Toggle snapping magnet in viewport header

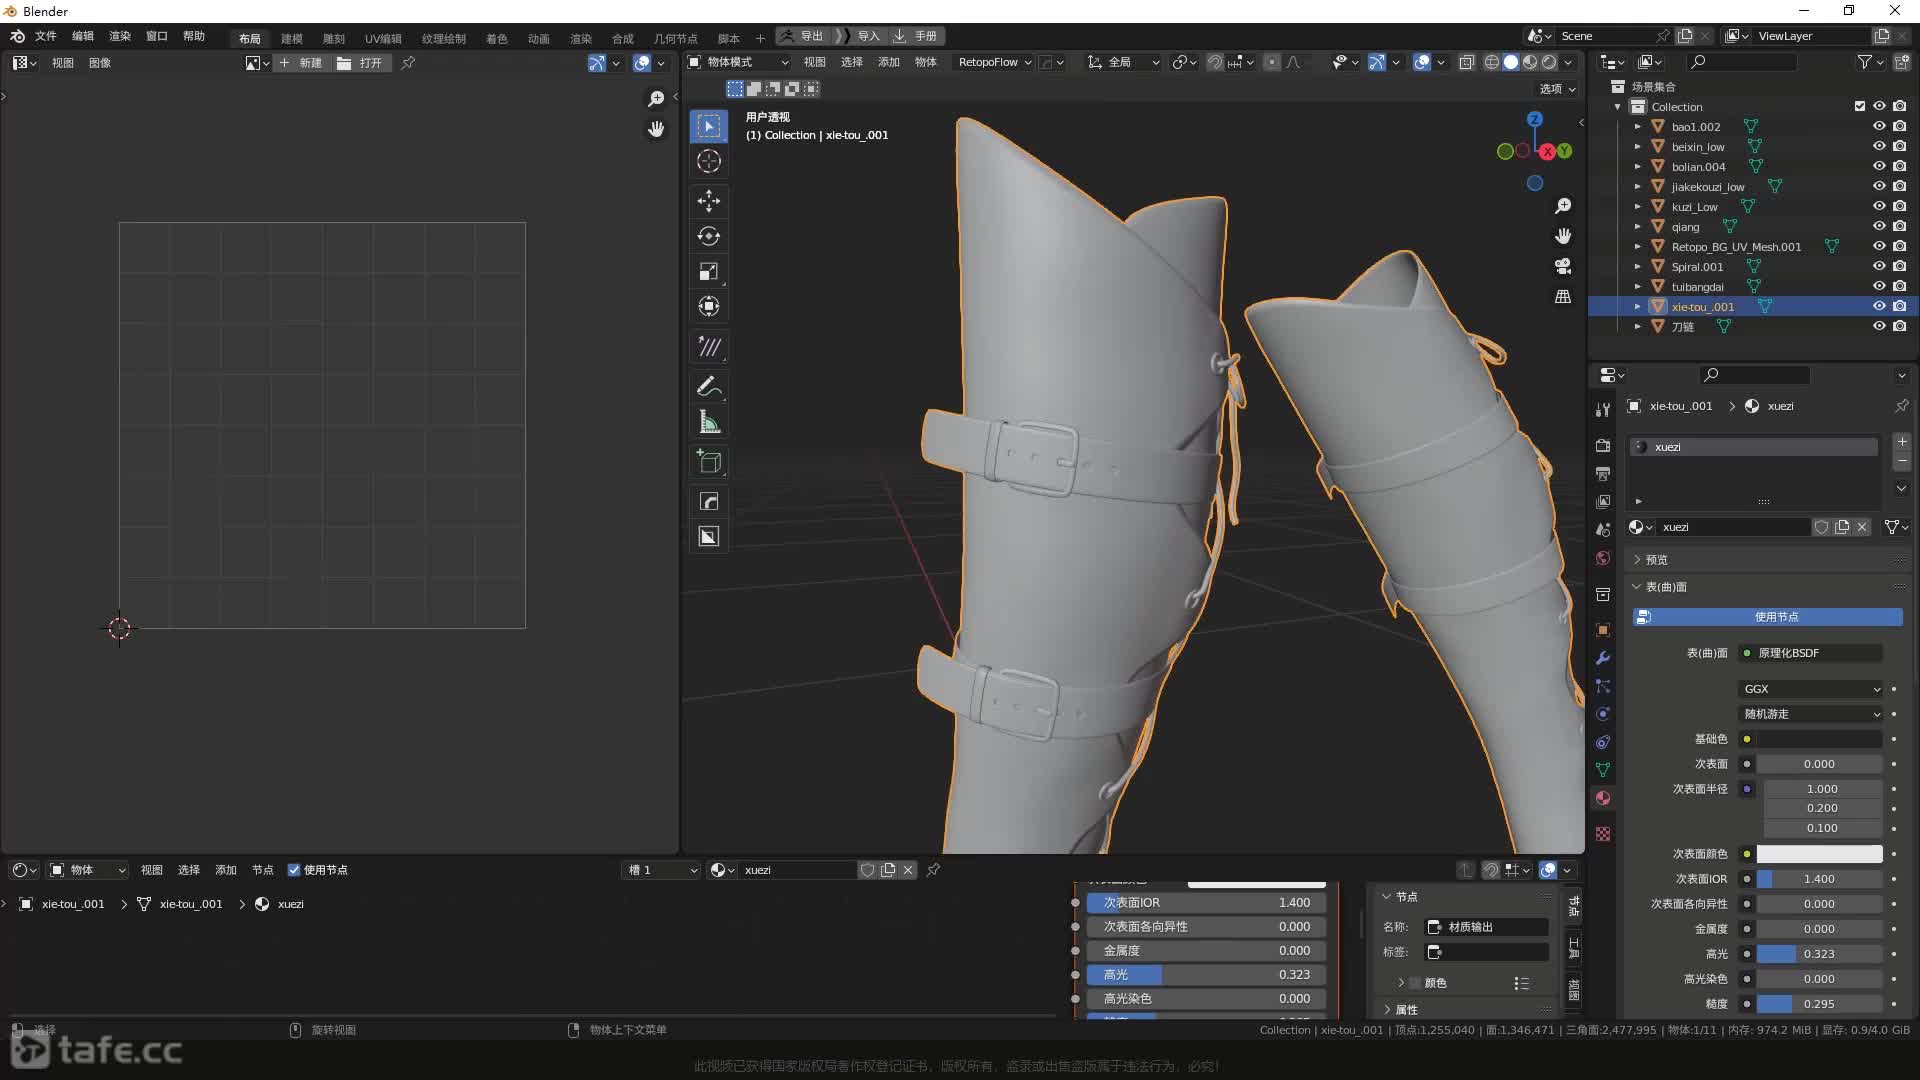point(1215,62)
